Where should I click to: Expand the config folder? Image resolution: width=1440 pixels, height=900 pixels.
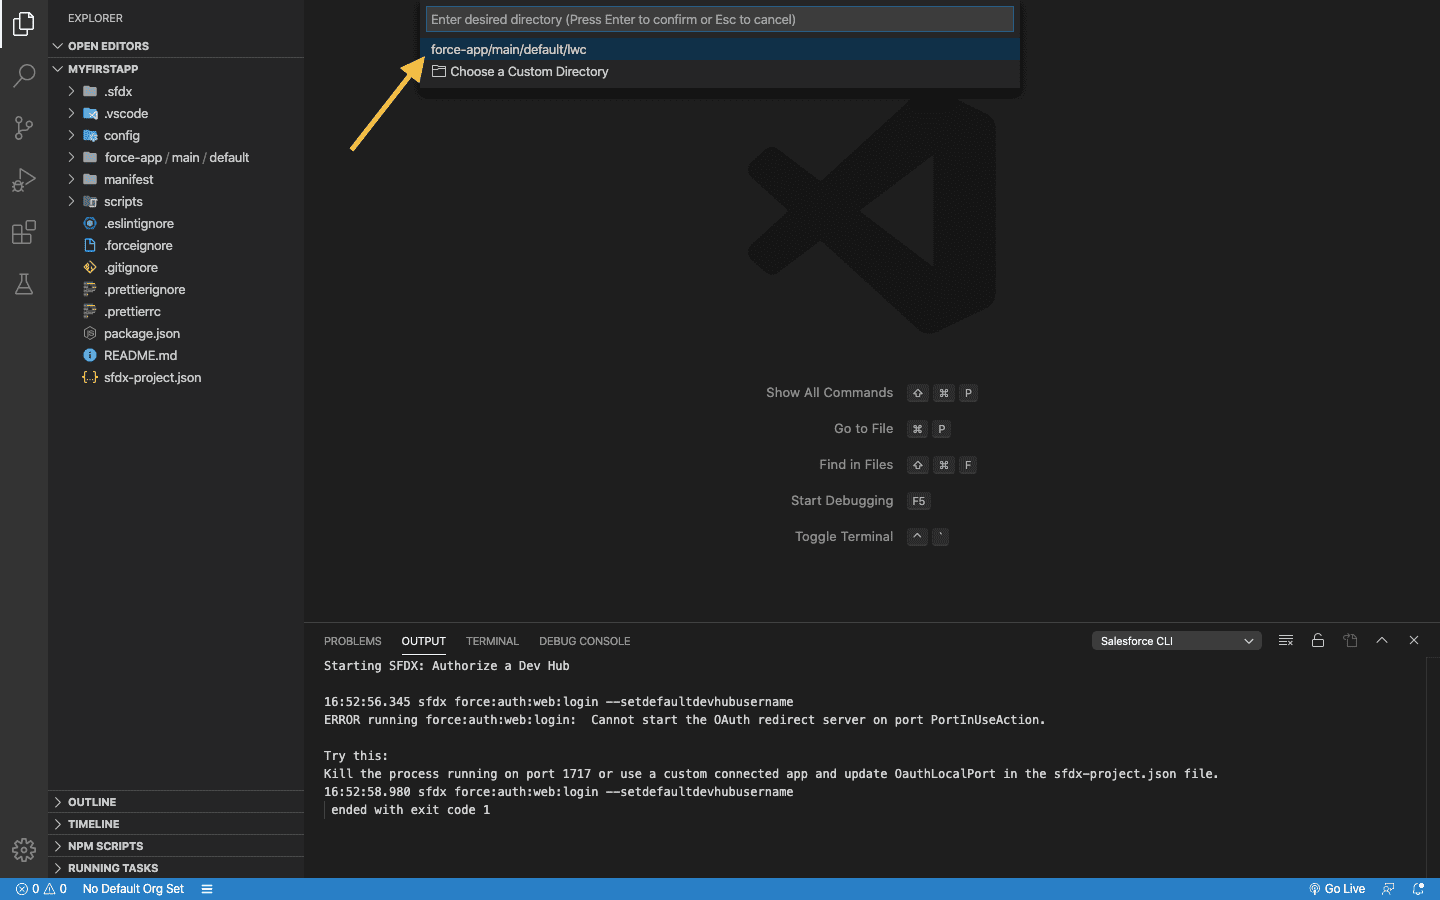[176, 135]
